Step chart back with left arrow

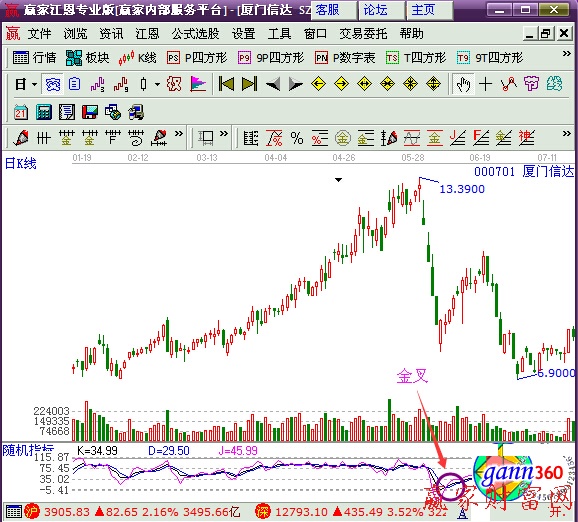(273, 84)
